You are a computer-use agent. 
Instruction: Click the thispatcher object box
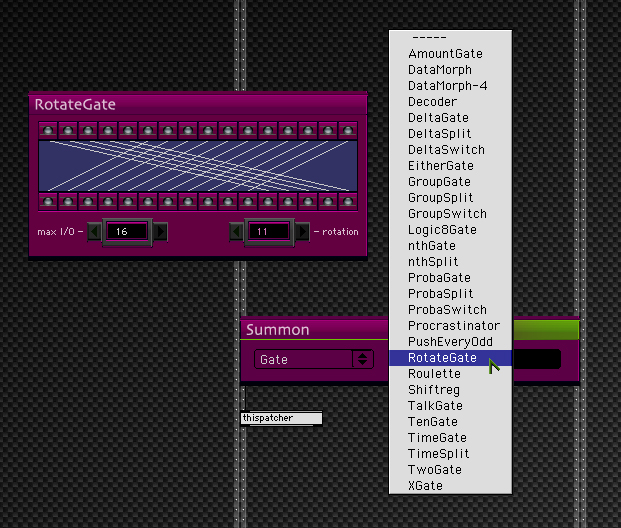(x=281, y=418)
